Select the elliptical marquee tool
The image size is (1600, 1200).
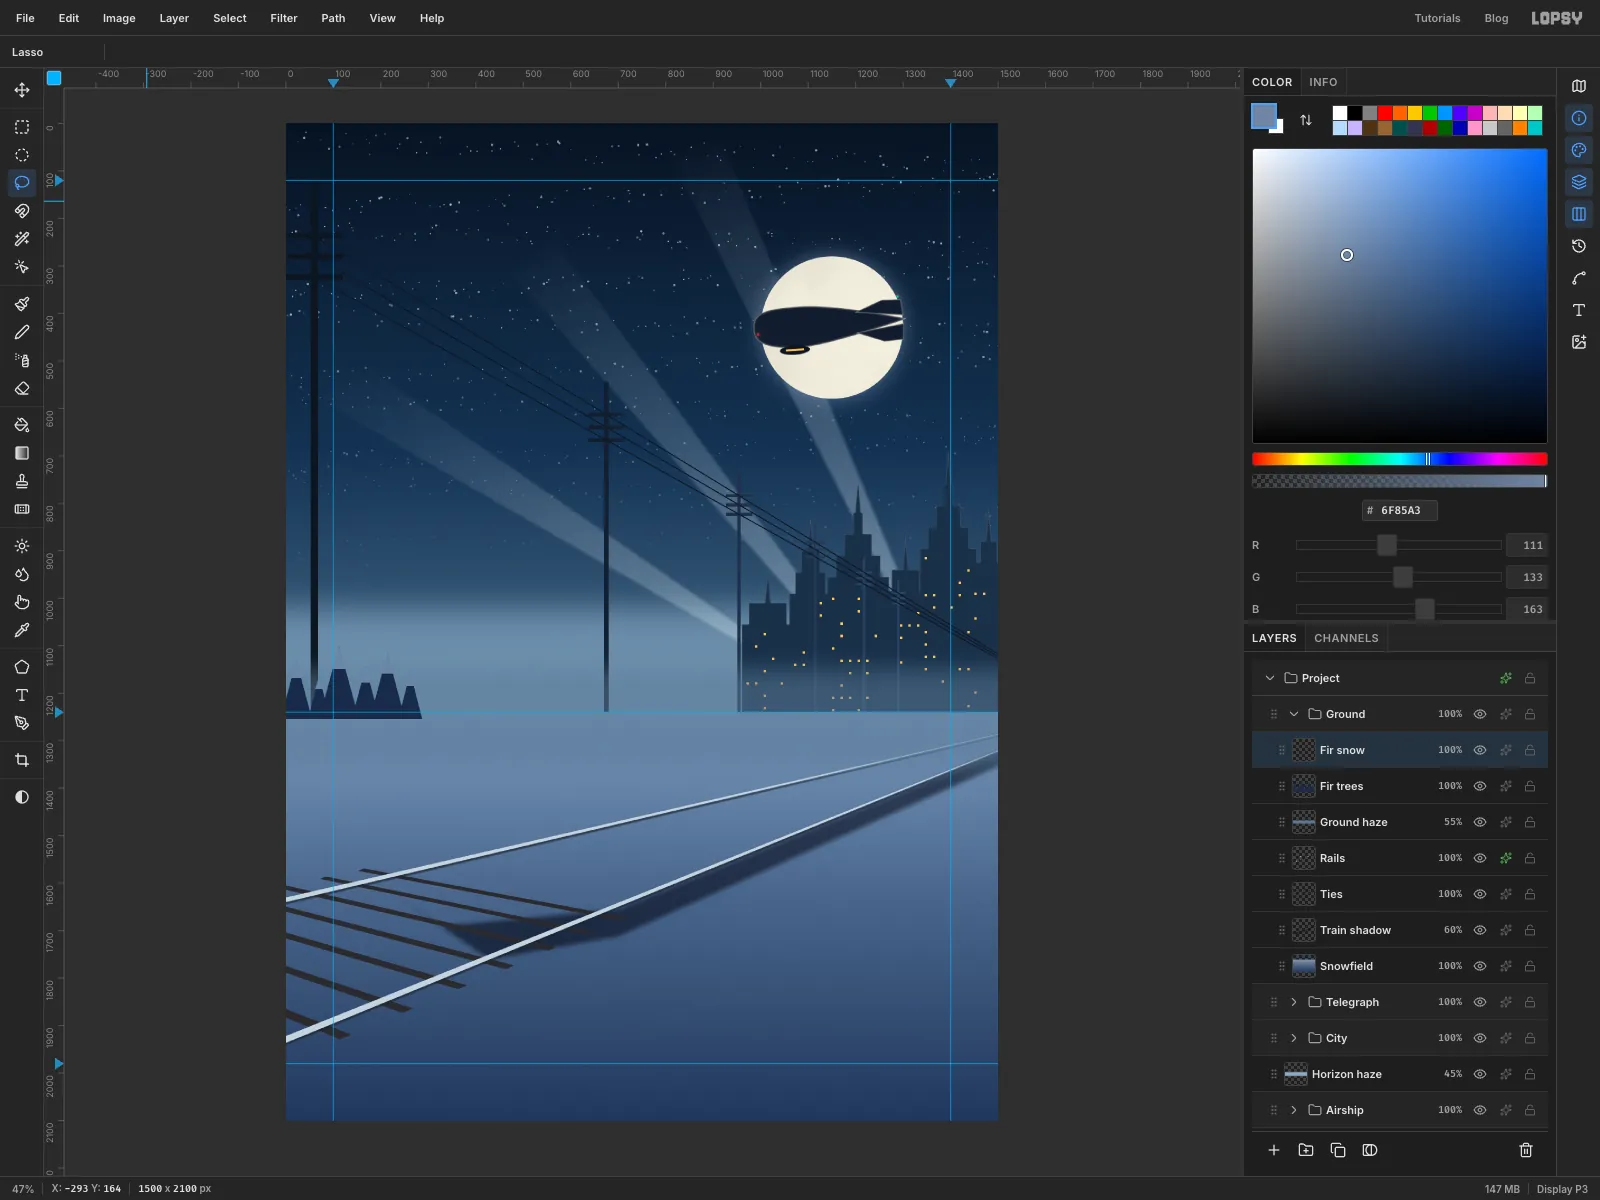22,155
